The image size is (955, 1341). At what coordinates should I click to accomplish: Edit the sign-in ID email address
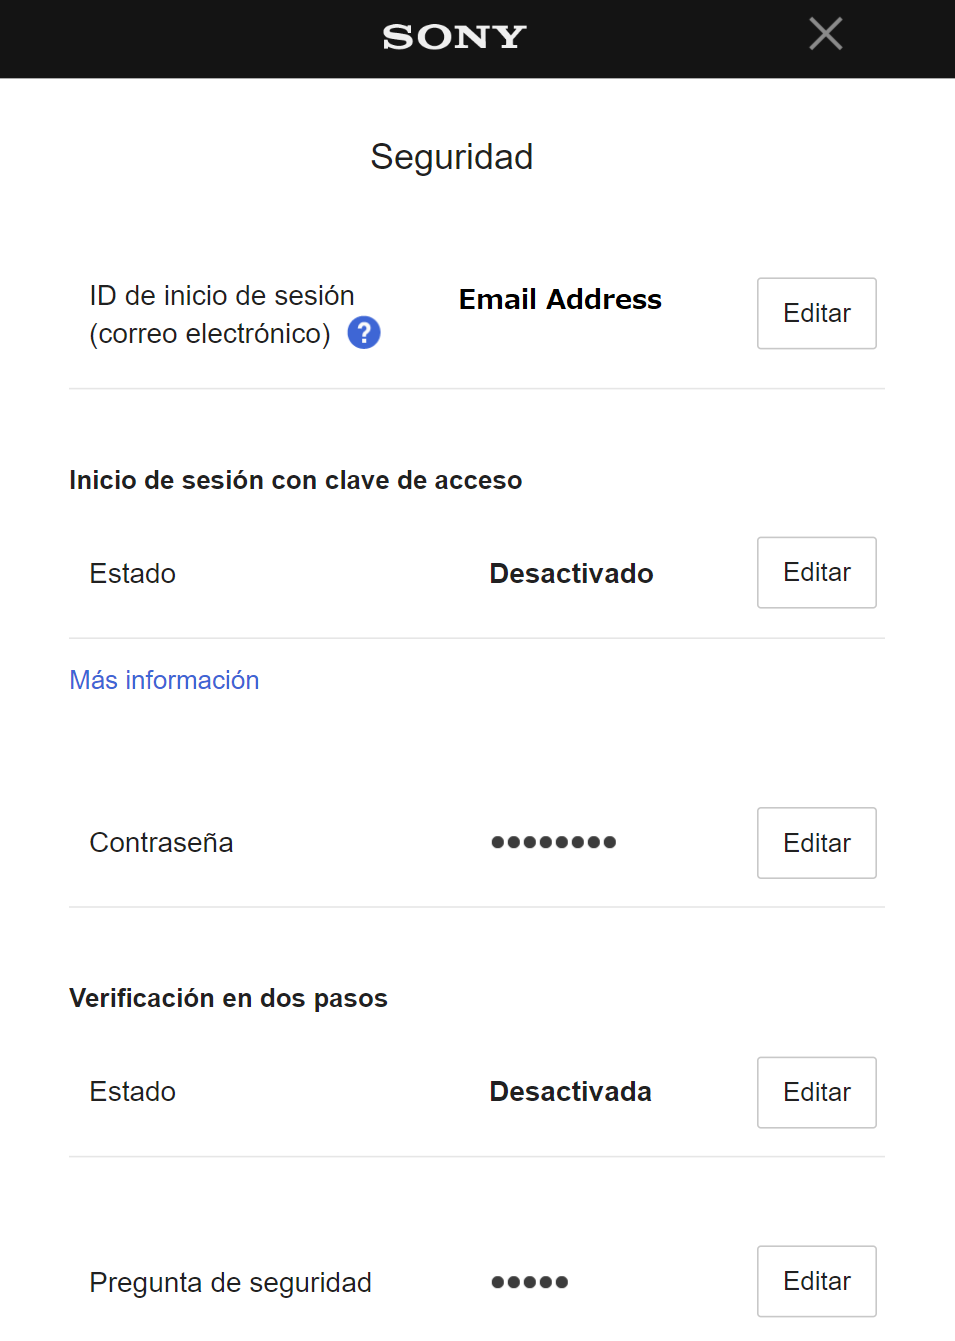[x=816, y=313]
